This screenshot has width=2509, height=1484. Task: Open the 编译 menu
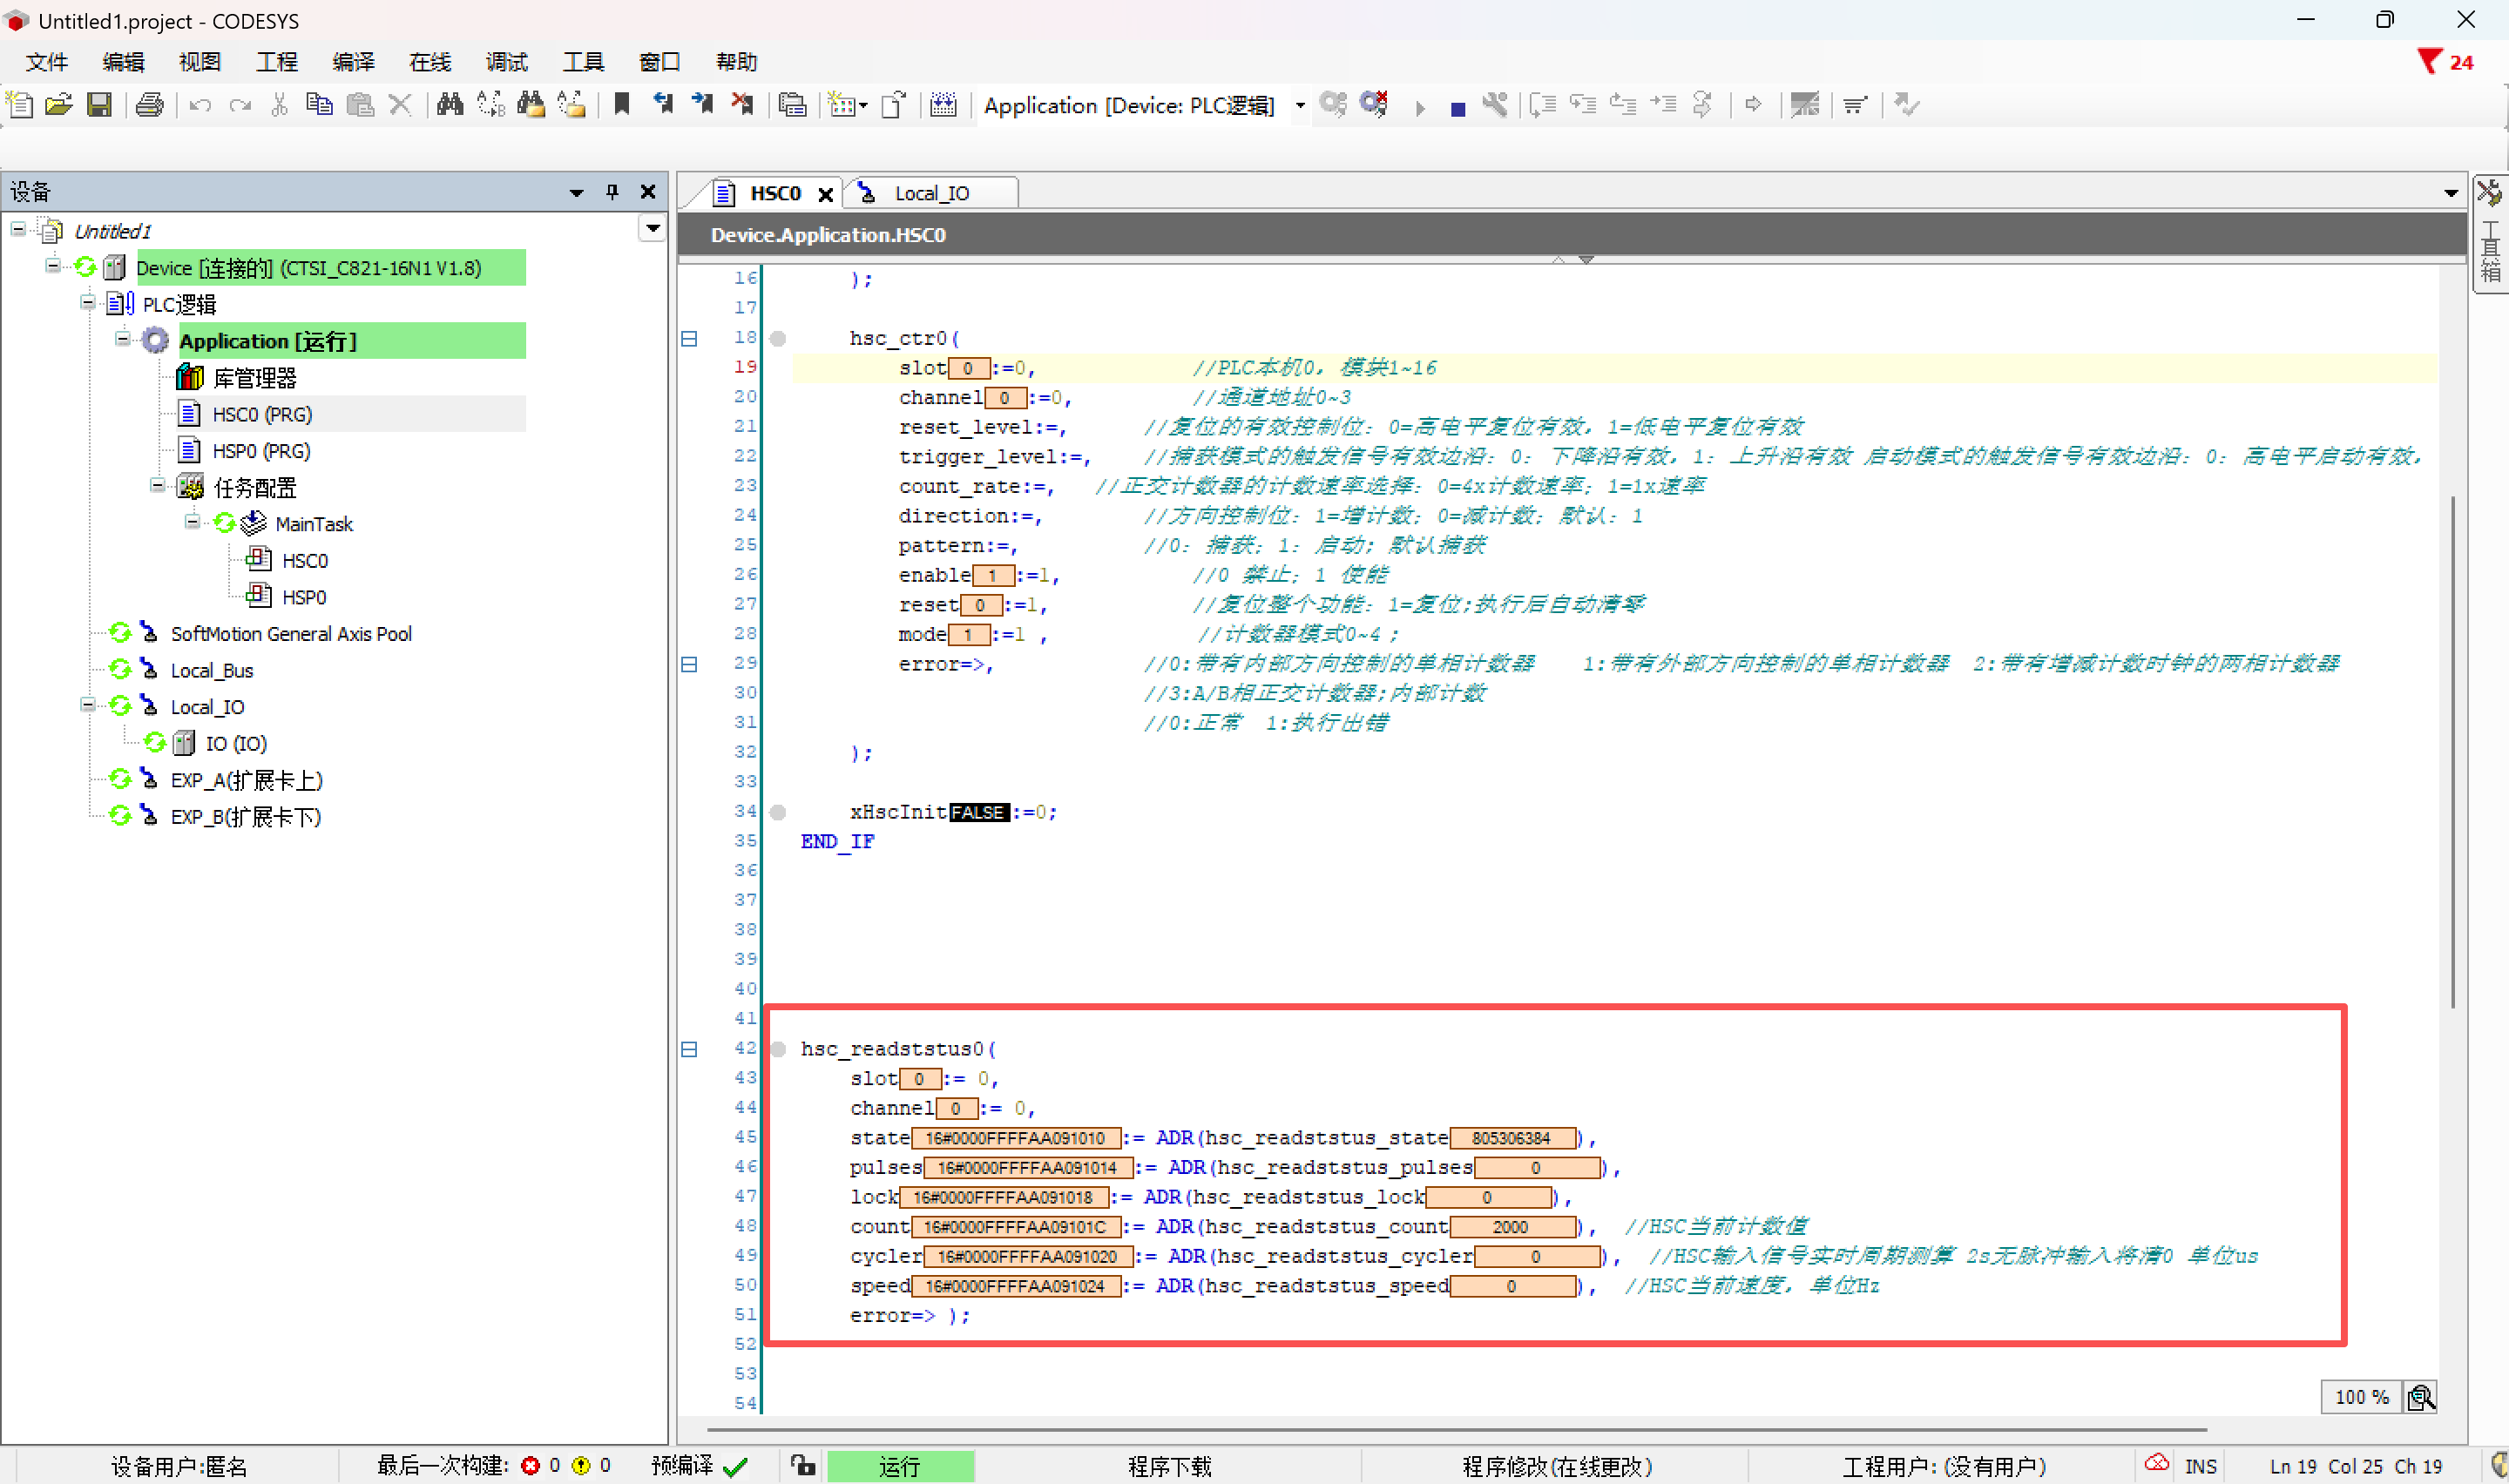[353, 62]
